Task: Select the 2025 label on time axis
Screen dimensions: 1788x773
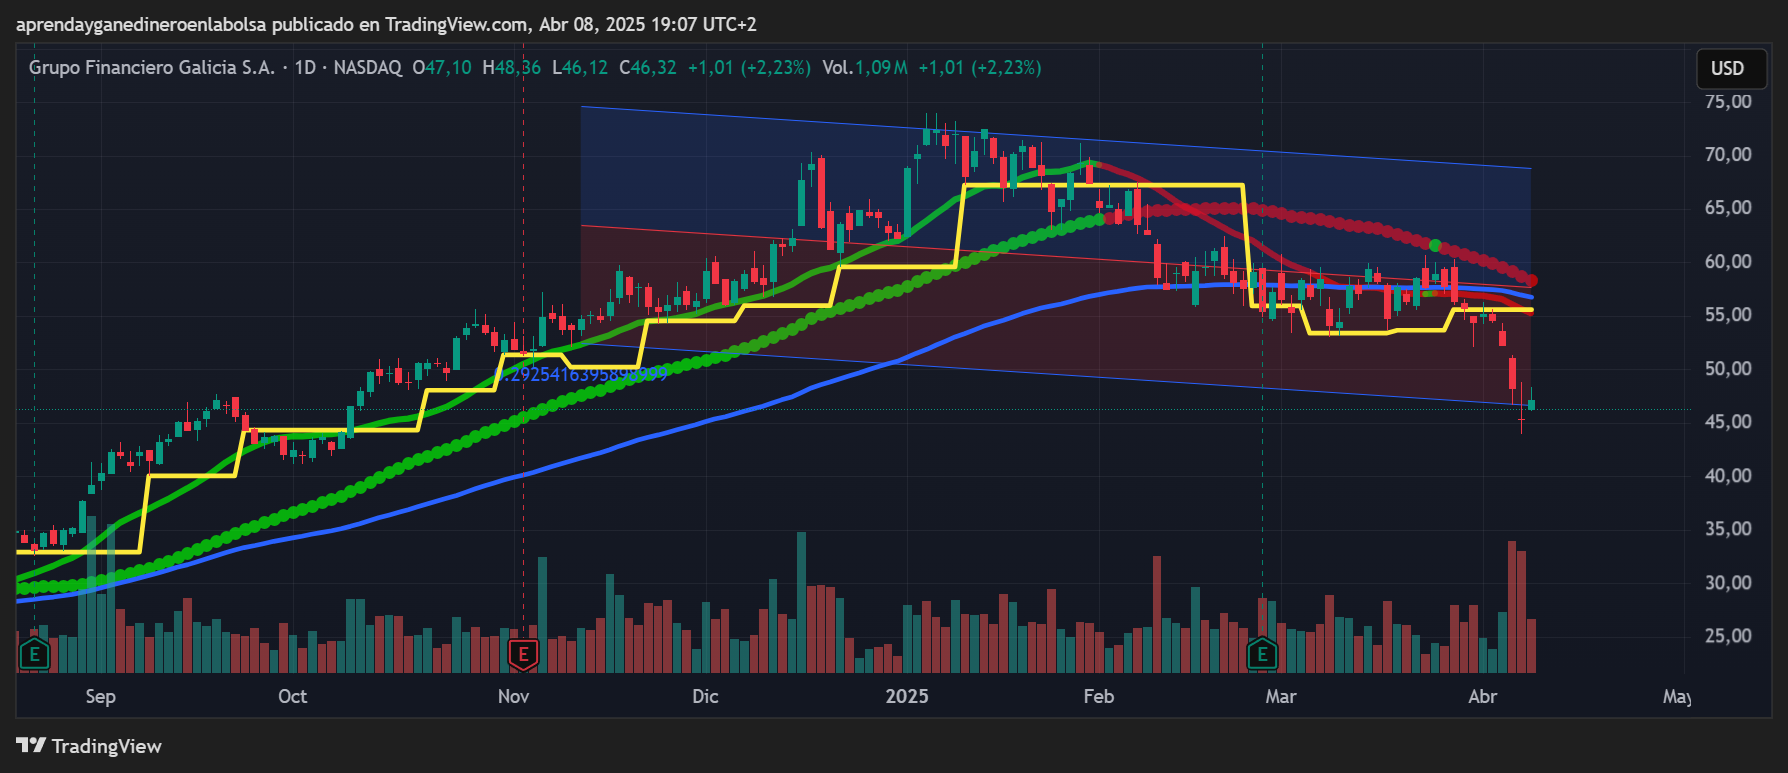Action: coord(906,696)
